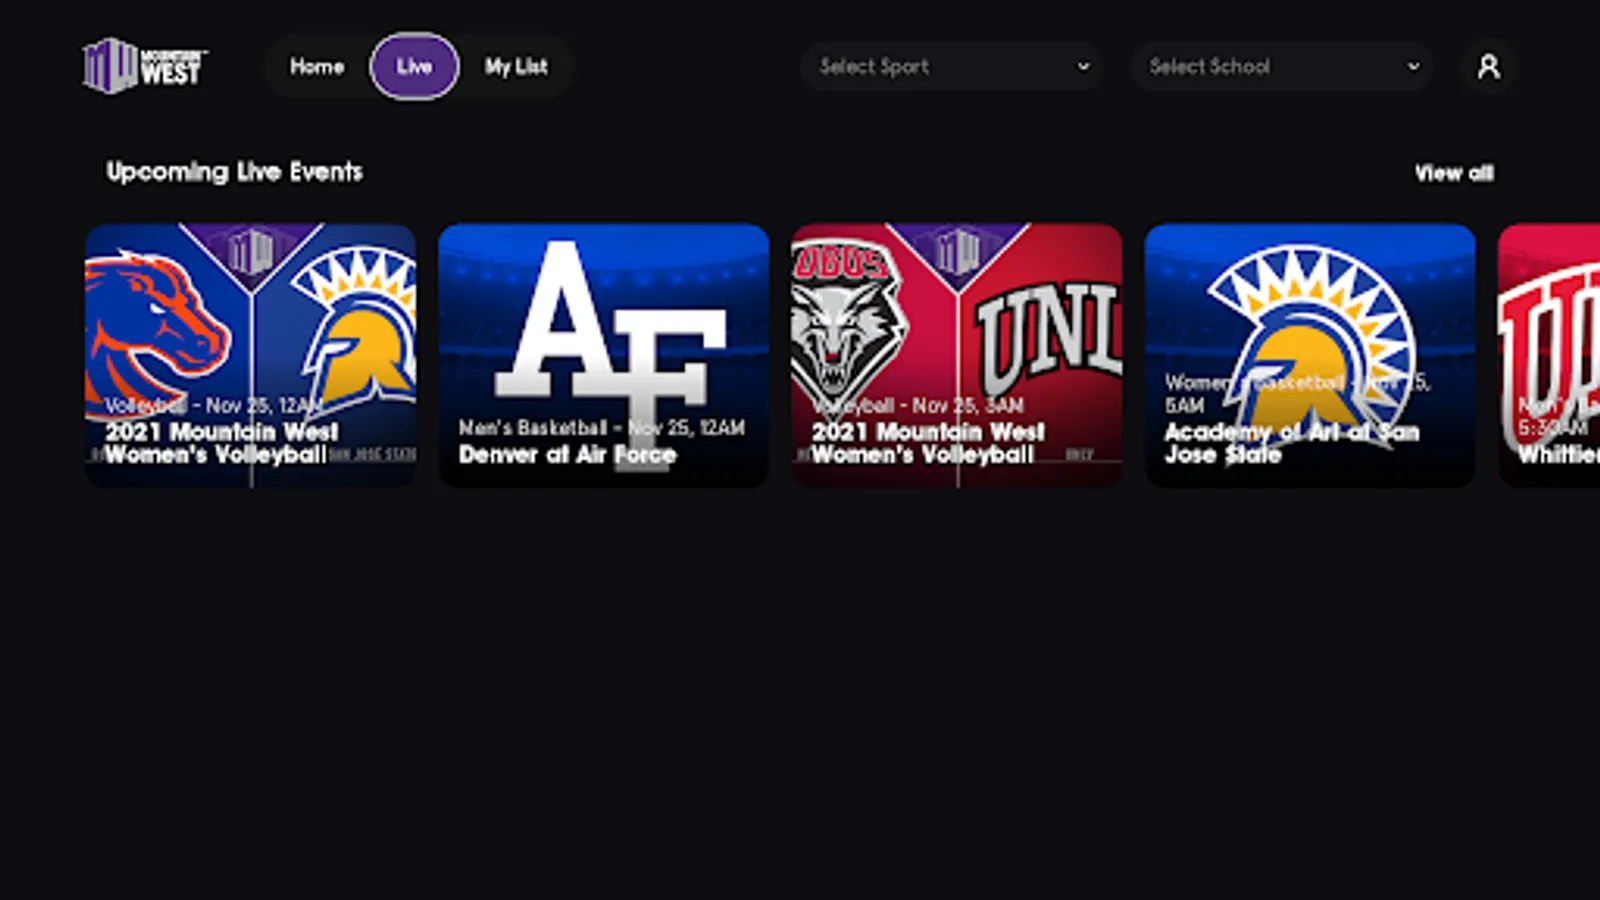The height and width of the screenshot is (900, 1600).
Task: Open the 3AM Women's Volleyball event card
Action: pos(957,355)
